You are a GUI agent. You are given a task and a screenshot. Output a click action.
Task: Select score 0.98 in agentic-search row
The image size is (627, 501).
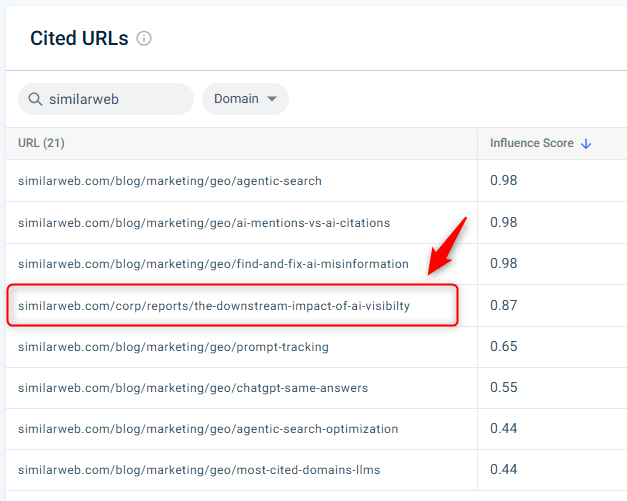(x=503, y=180)
